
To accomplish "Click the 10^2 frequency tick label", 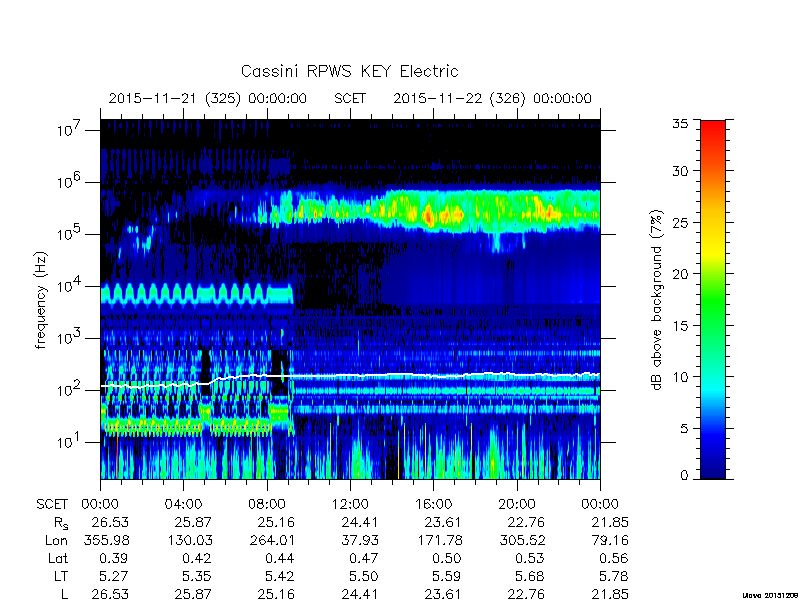I will pos(70,389).
